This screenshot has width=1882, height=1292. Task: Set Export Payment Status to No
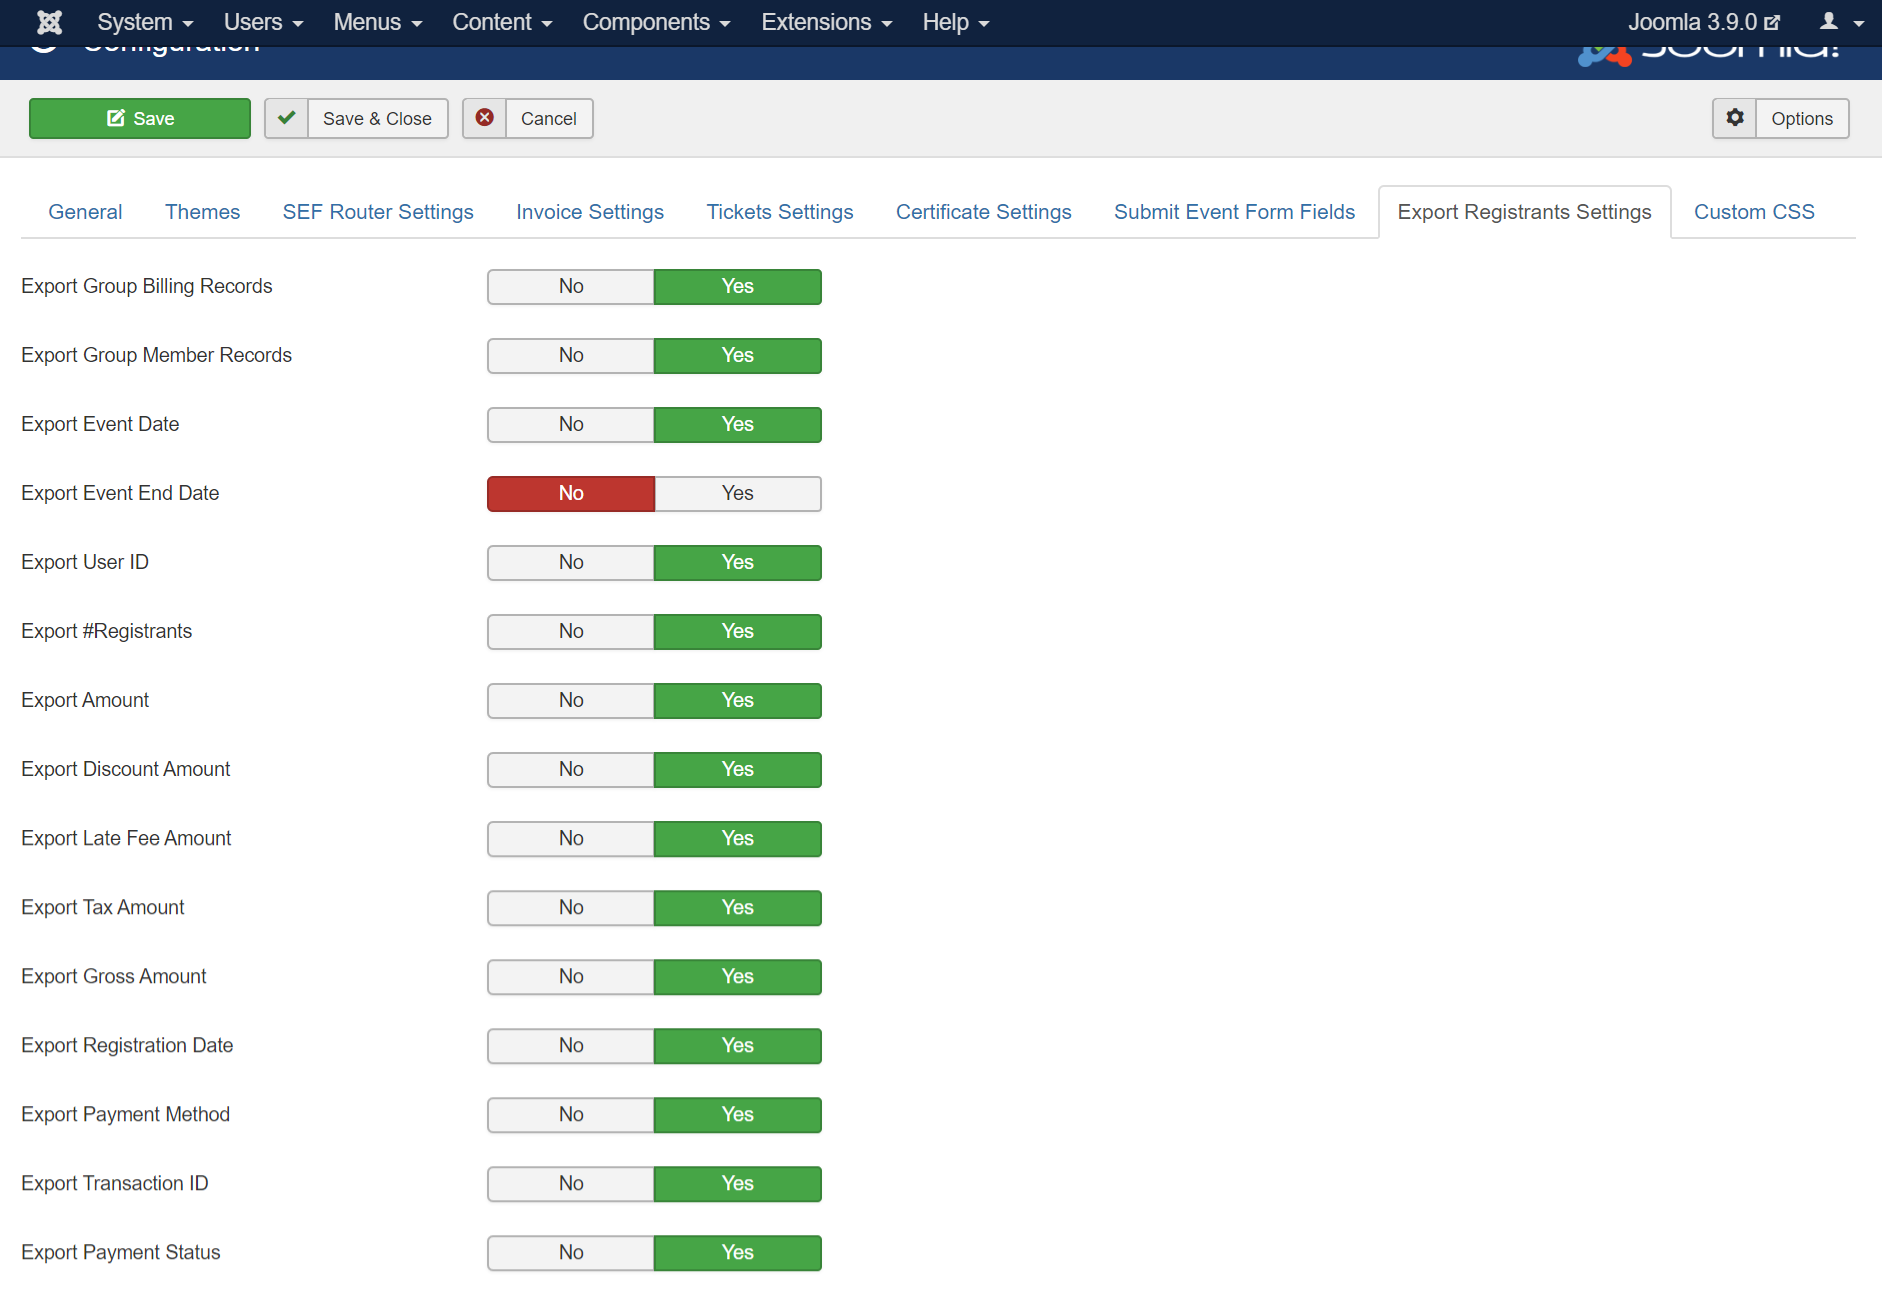click(571, 1253)
